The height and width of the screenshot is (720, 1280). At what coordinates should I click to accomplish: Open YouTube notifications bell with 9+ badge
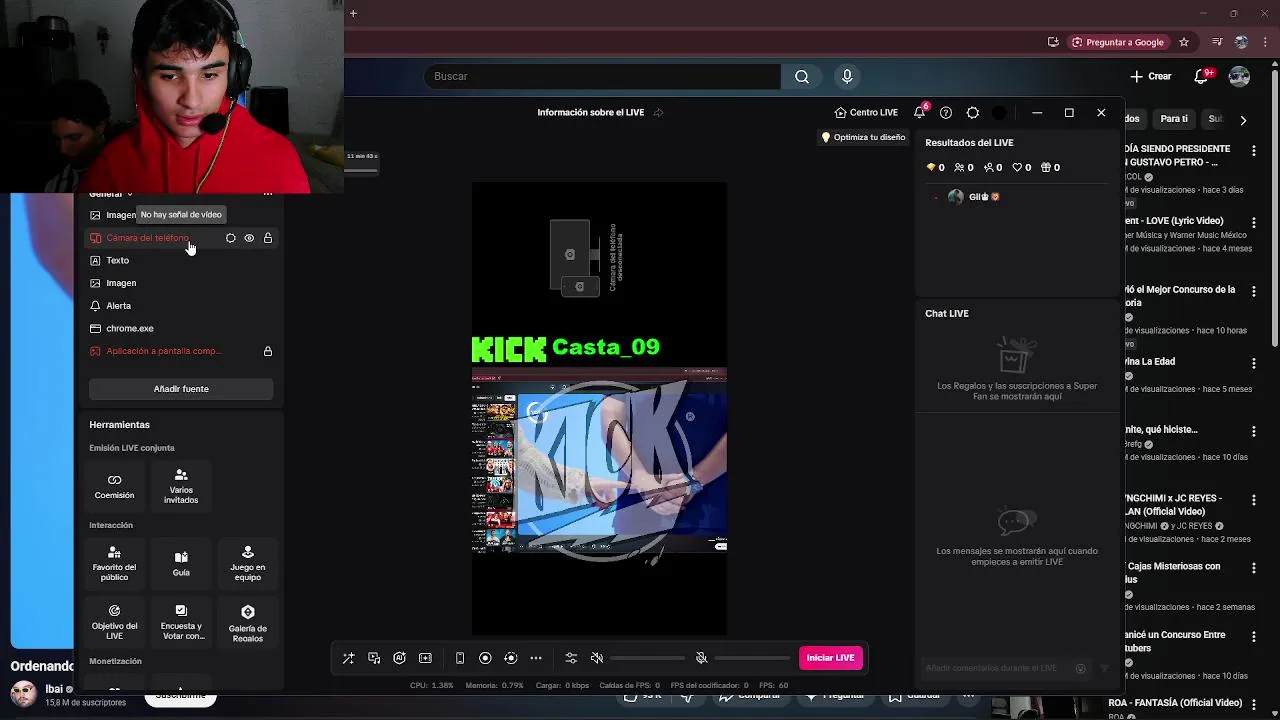click(1202, 76)
